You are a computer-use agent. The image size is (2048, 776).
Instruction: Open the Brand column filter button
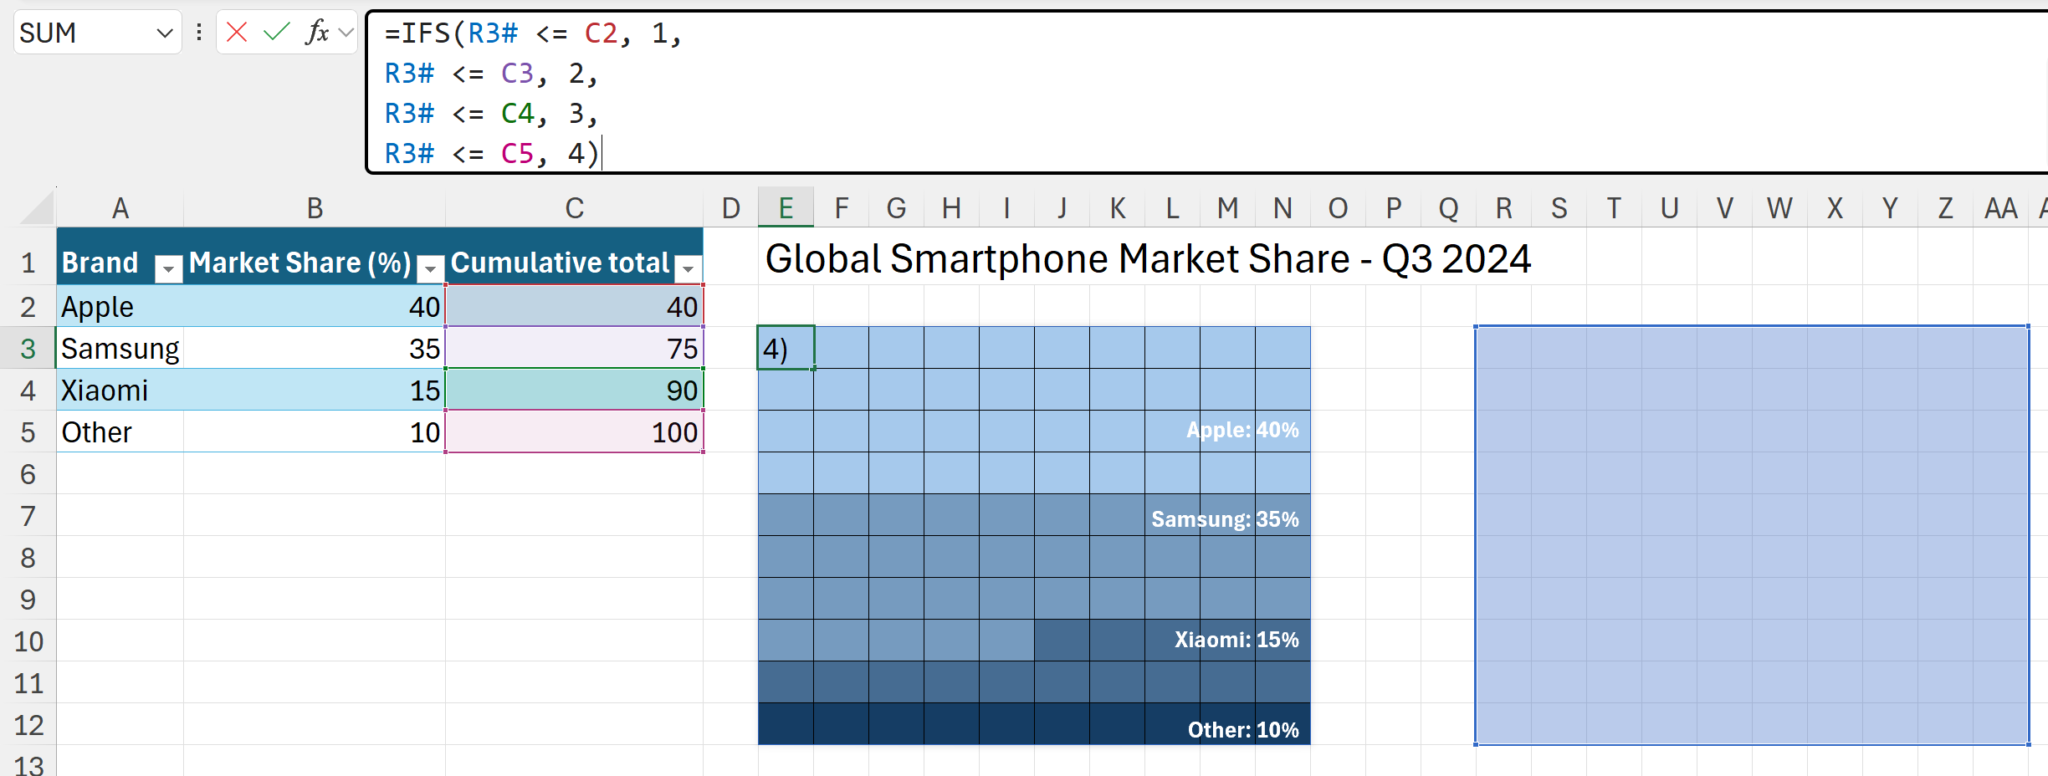click(x=169, y=267)
